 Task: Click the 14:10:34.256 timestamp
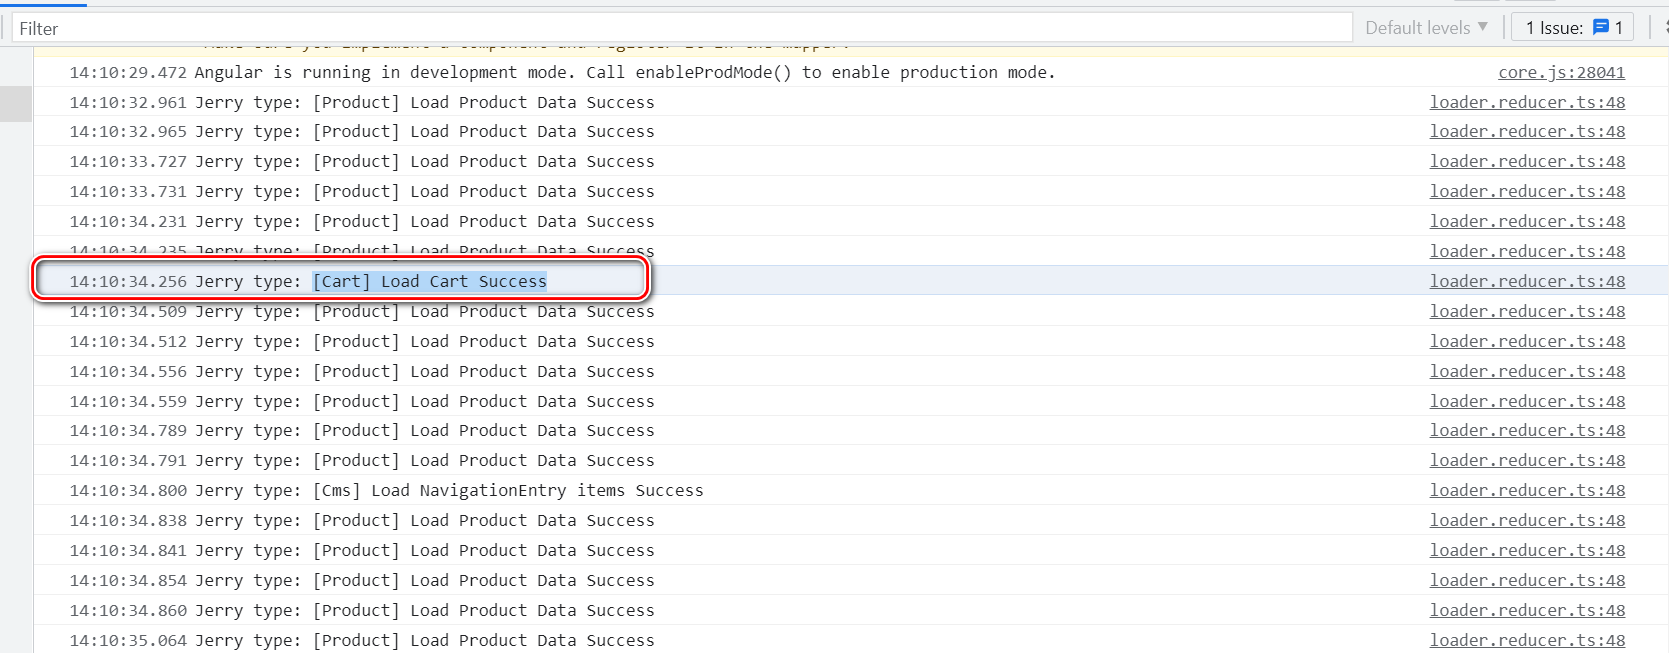pos(128,281)
